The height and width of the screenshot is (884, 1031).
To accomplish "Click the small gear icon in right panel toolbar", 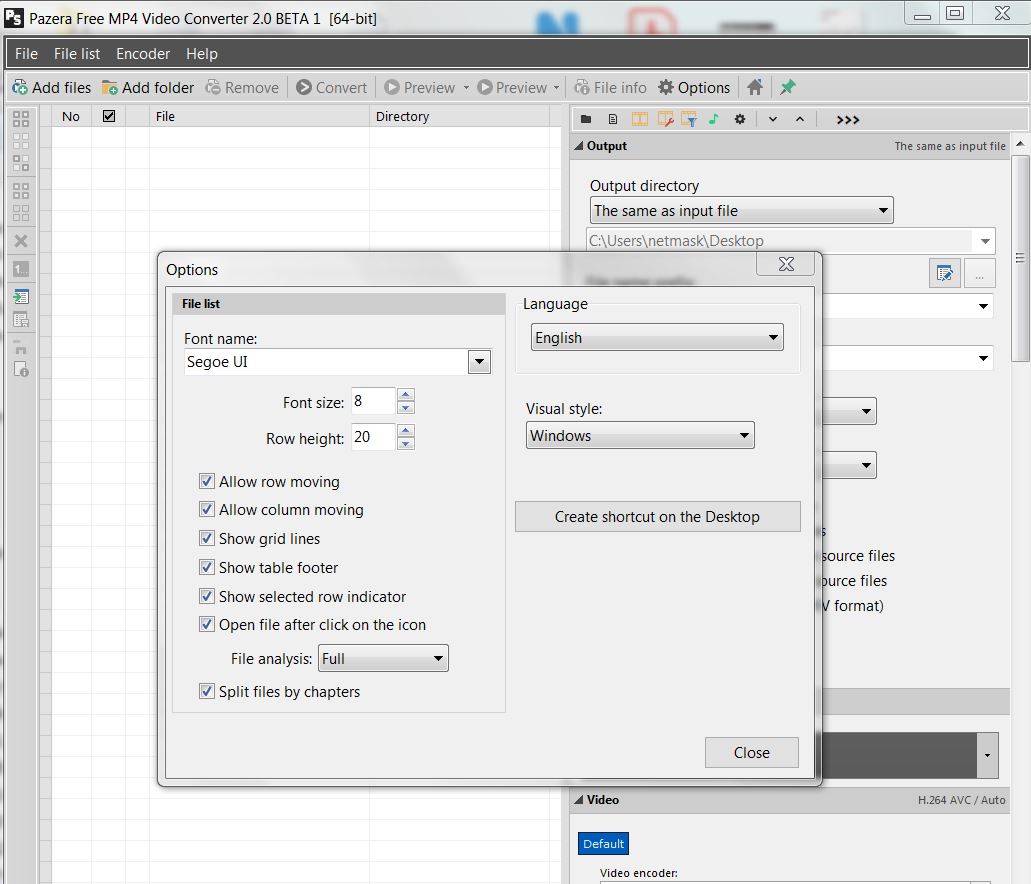I will pyautogui.click(x=740, y=119).
